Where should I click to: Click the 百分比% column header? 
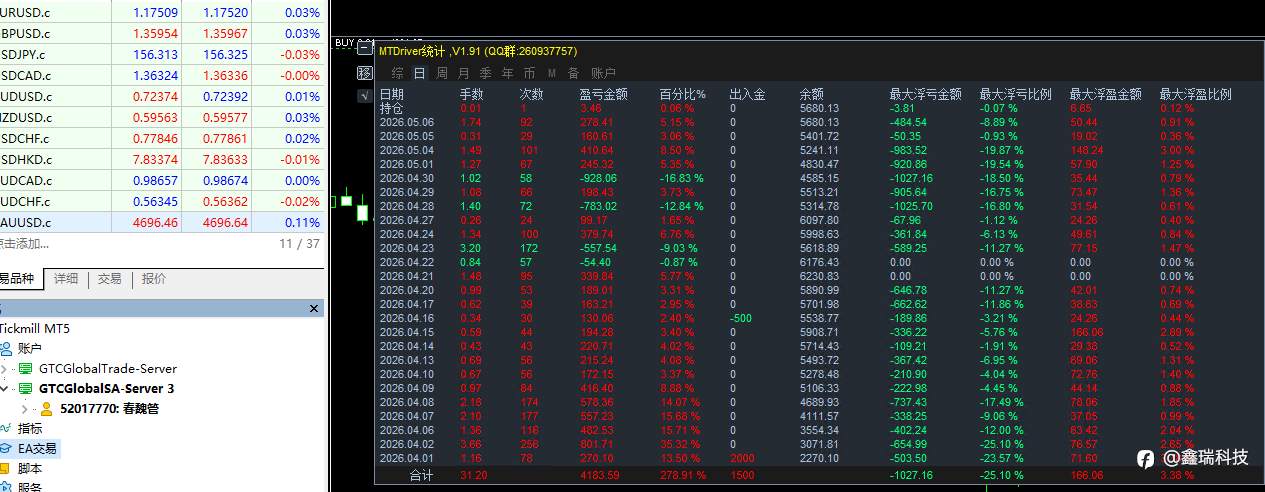point(683,94)
